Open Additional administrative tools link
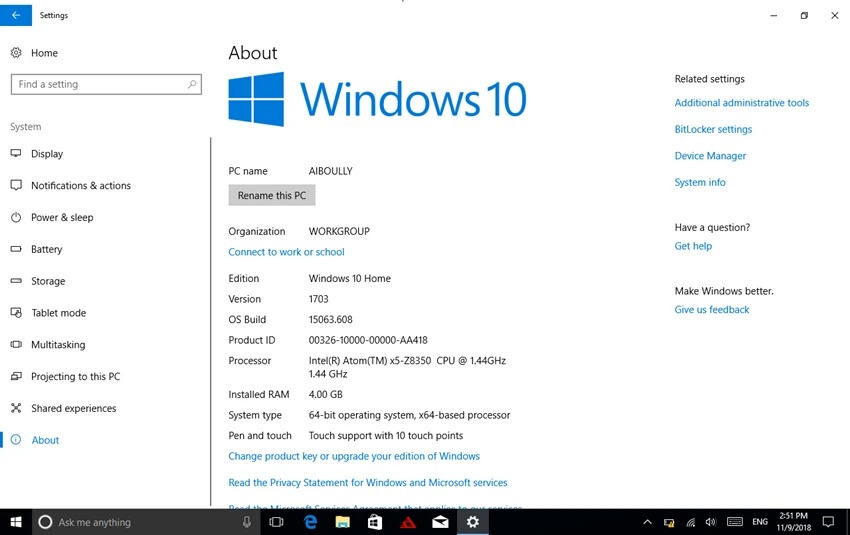 (x=742, y=102)
